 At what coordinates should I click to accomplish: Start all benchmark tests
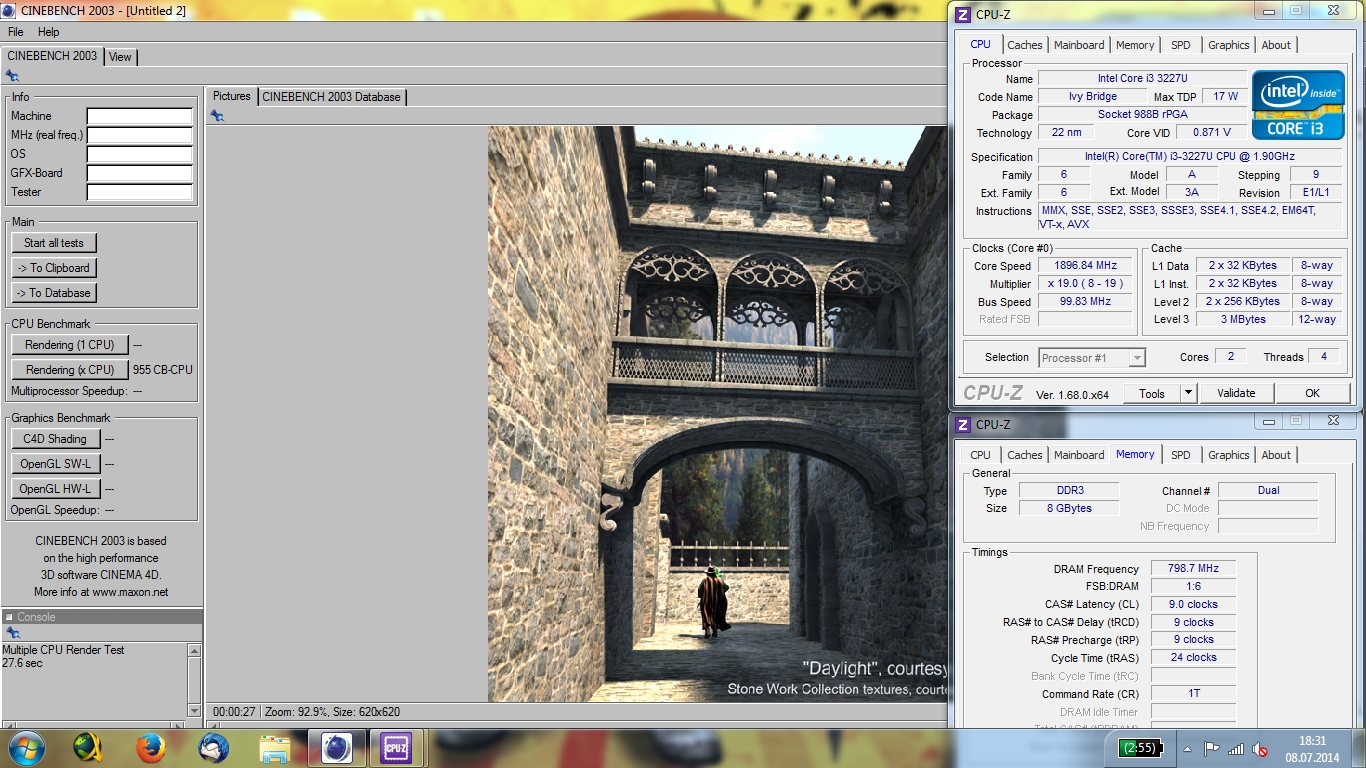[54, 243]
